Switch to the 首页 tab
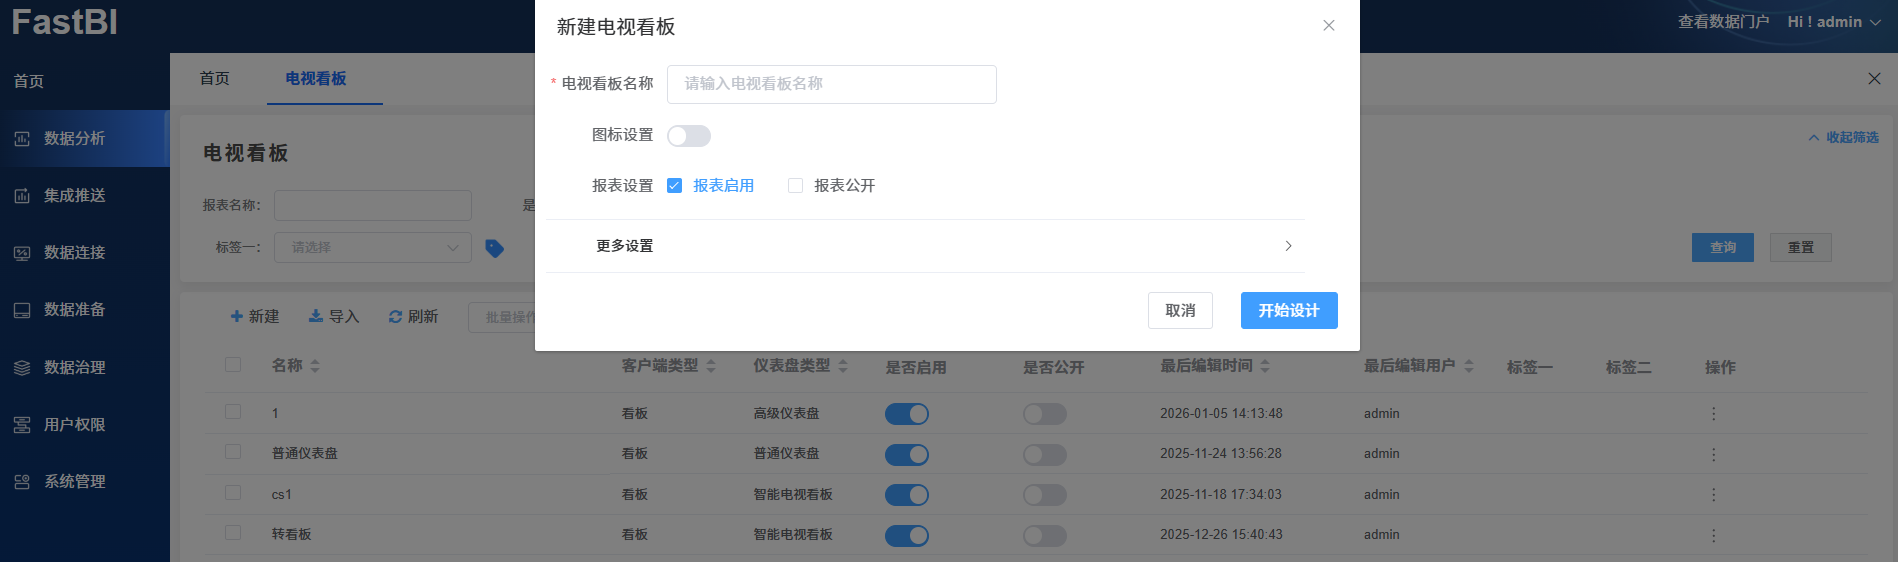The image size is (1898, 562). 214,79
